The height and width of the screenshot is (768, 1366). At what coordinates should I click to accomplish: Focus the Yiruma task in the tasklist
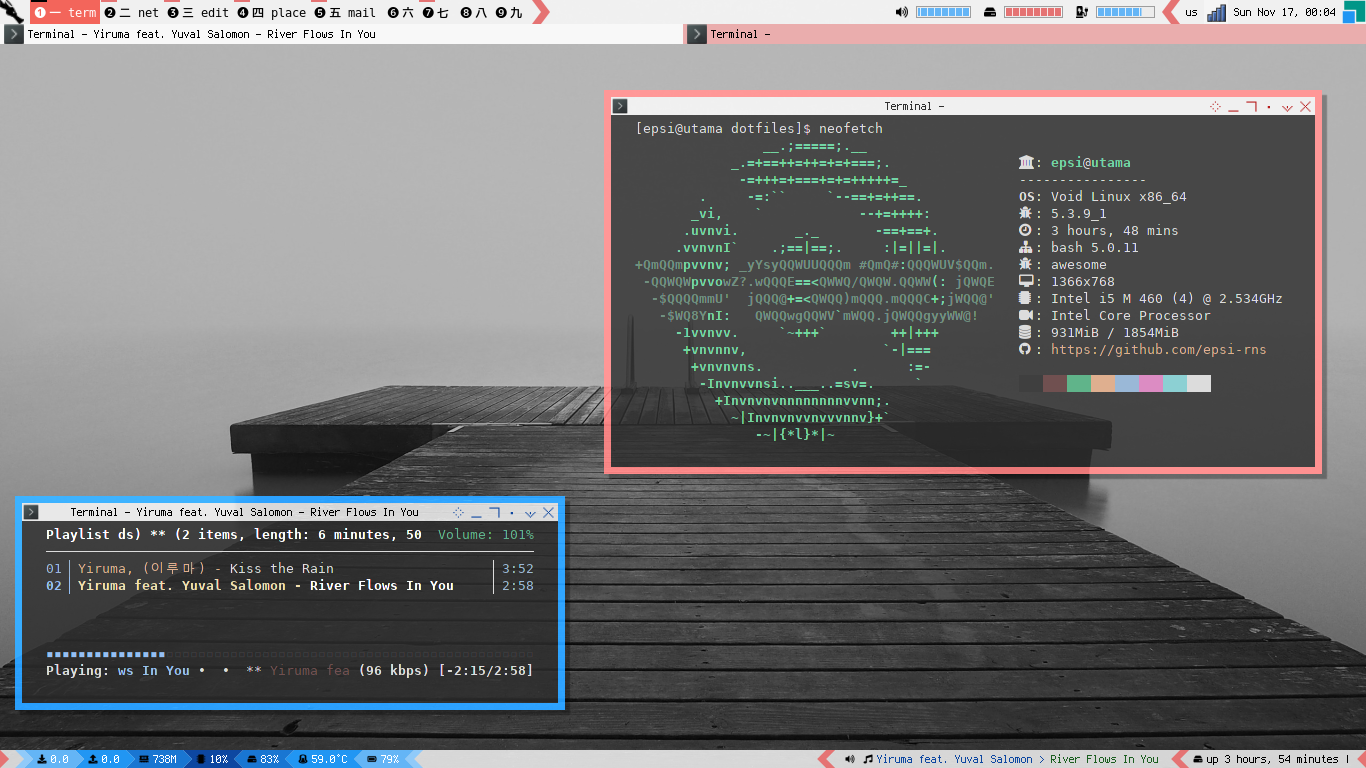tap(341, 34)
